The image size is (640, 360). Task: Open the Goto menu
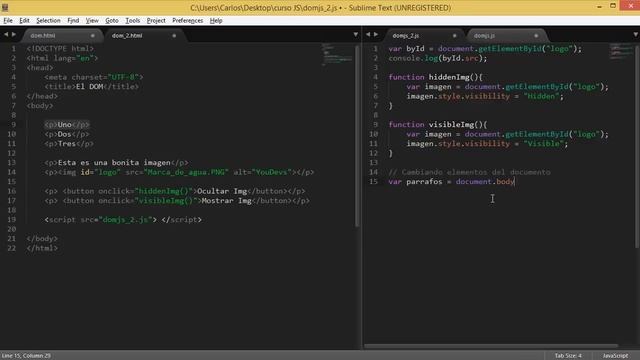[x=111, y=20]
